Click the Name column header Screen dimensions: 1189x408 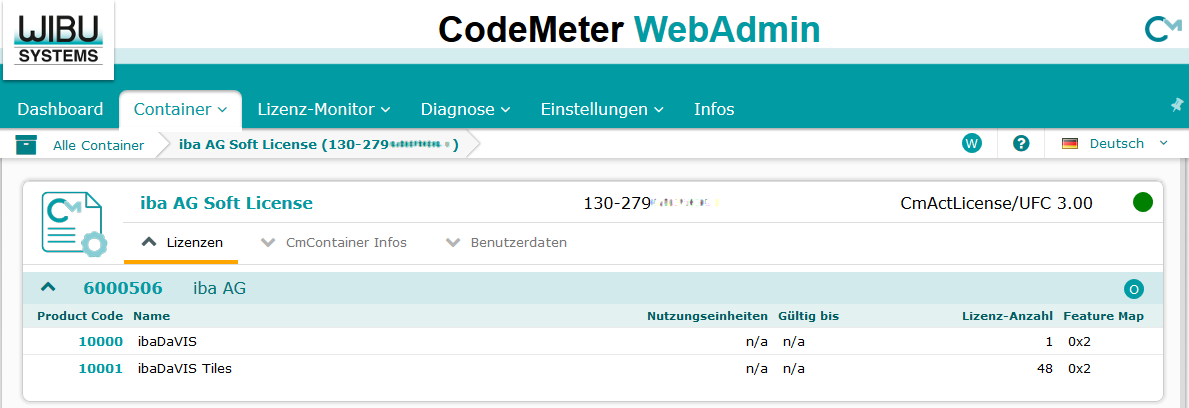pos(152,315)
